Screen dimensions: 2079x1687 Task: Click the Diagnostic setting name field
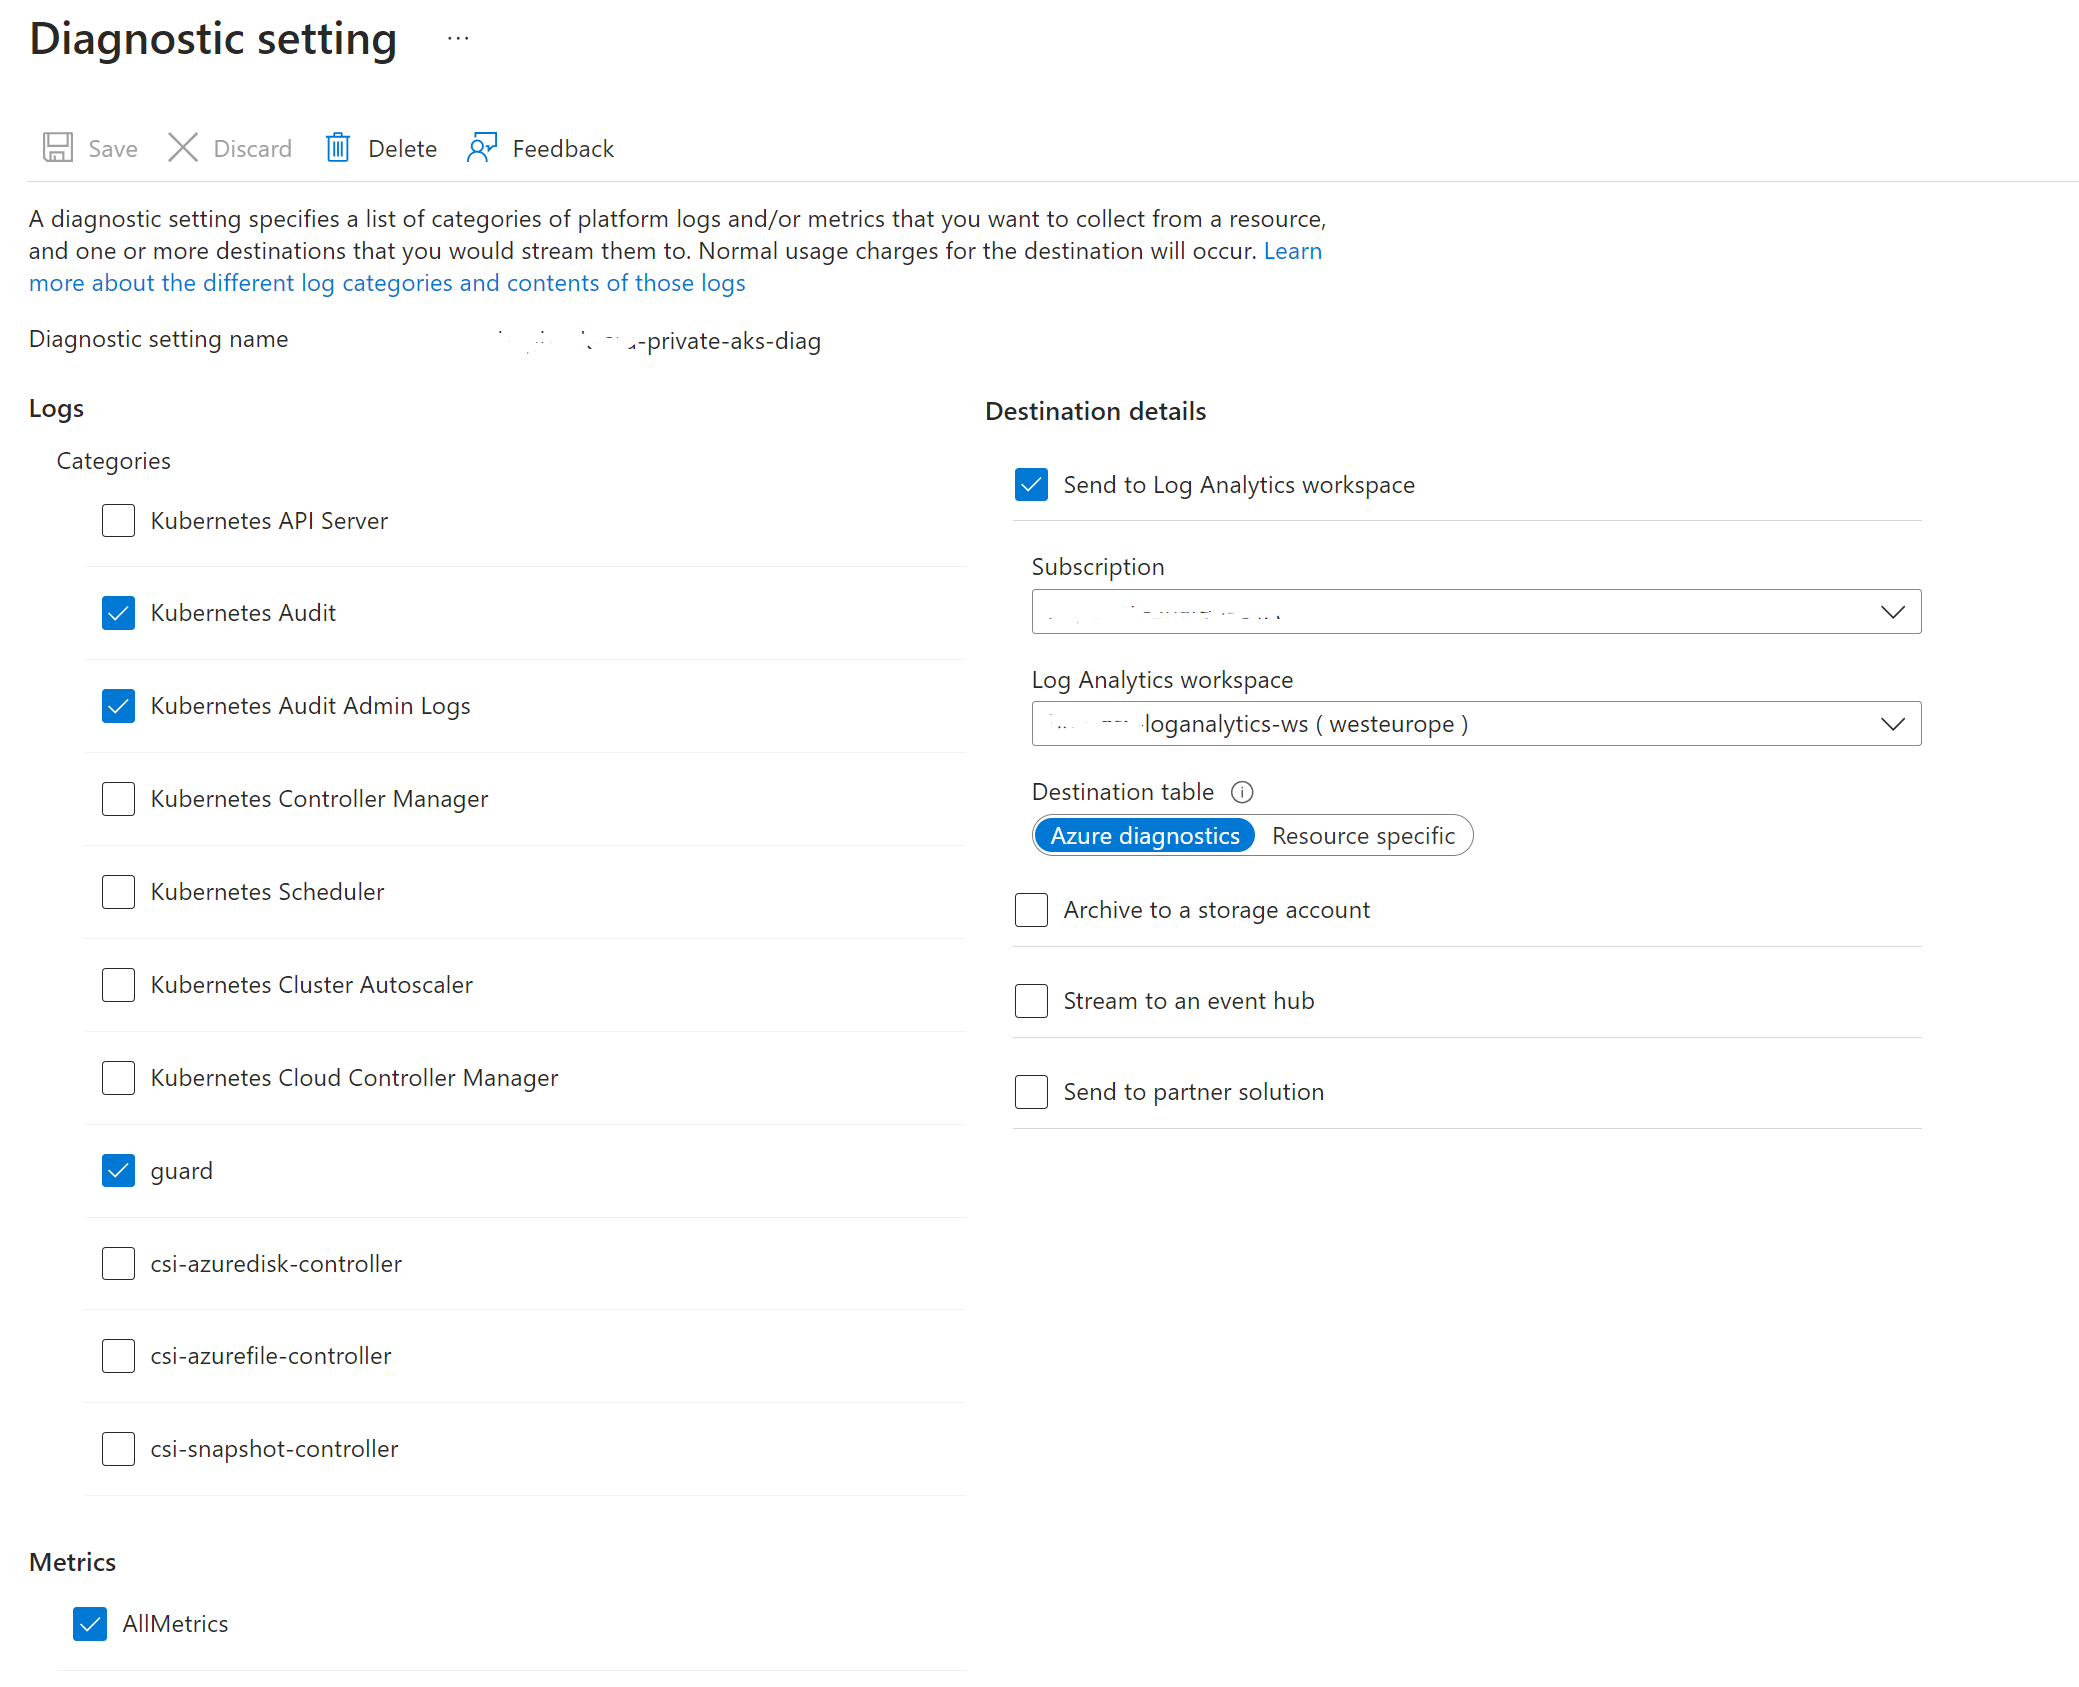(660, 341)
